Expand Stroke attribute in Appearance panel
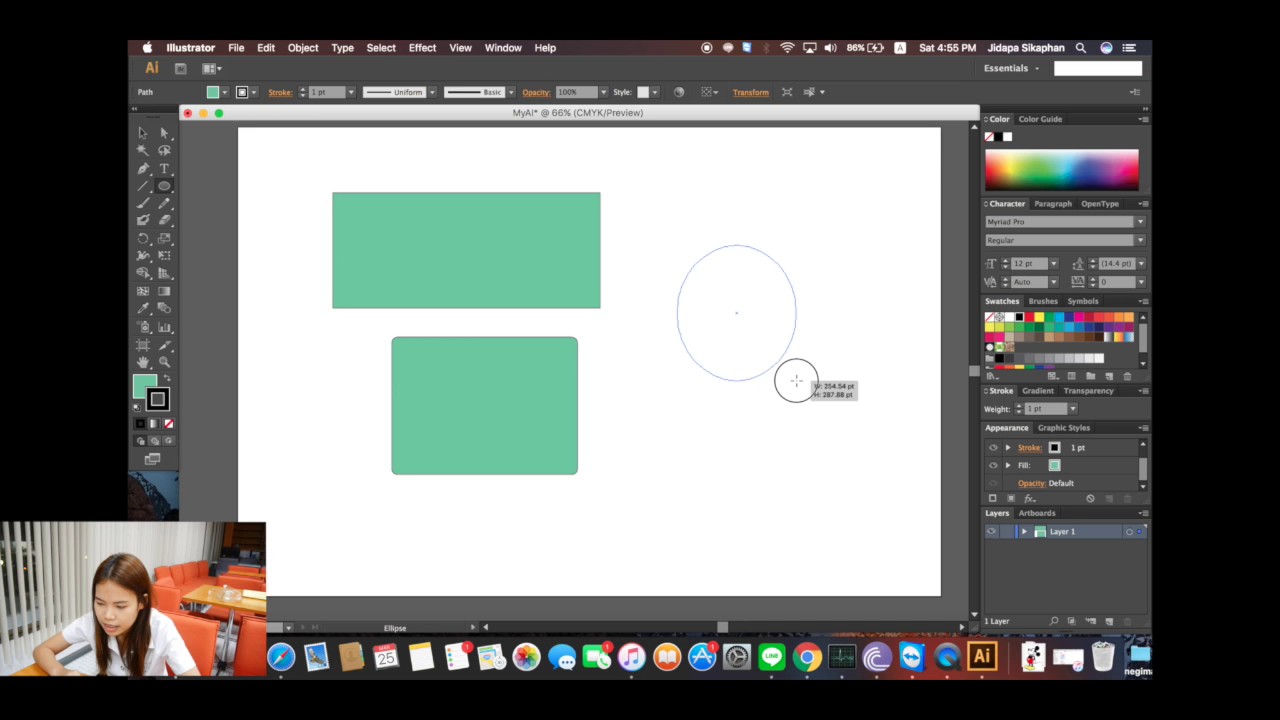 click(x=1008, y=448)
